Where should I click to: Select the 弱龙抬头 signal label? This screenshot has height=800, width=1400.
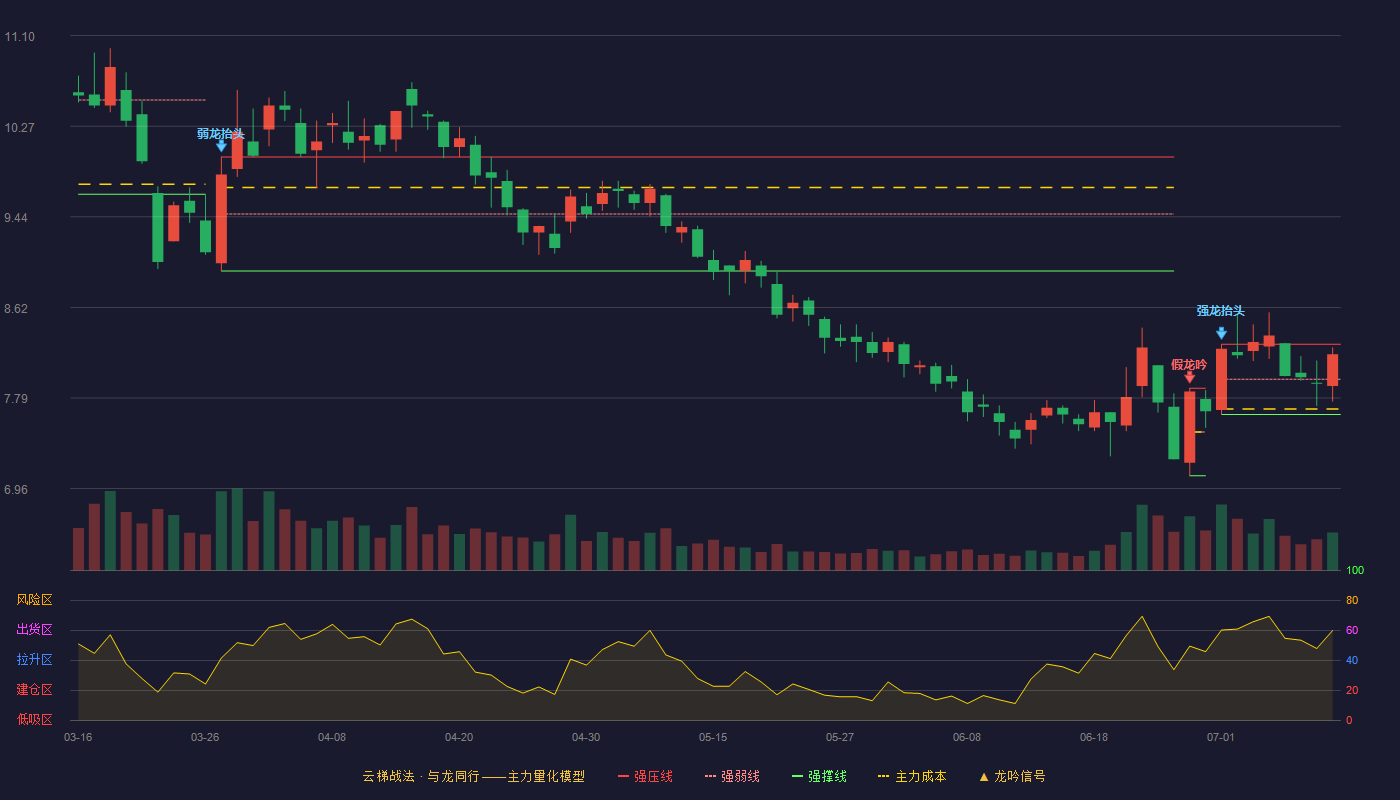pos(221,133)
